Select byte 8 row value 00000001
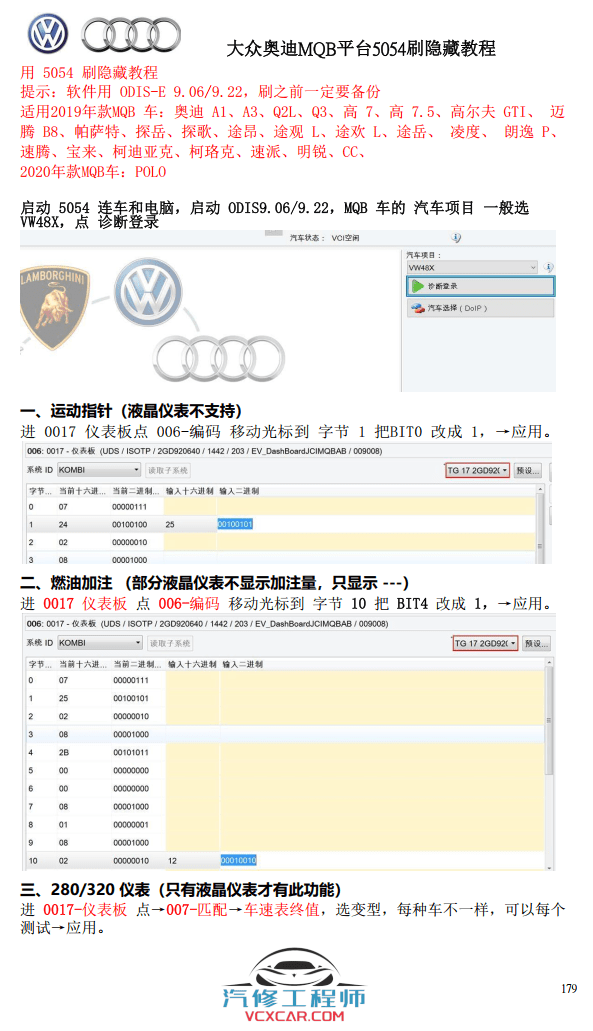Viewport: 593px width, 1031px height. [131, 825]
